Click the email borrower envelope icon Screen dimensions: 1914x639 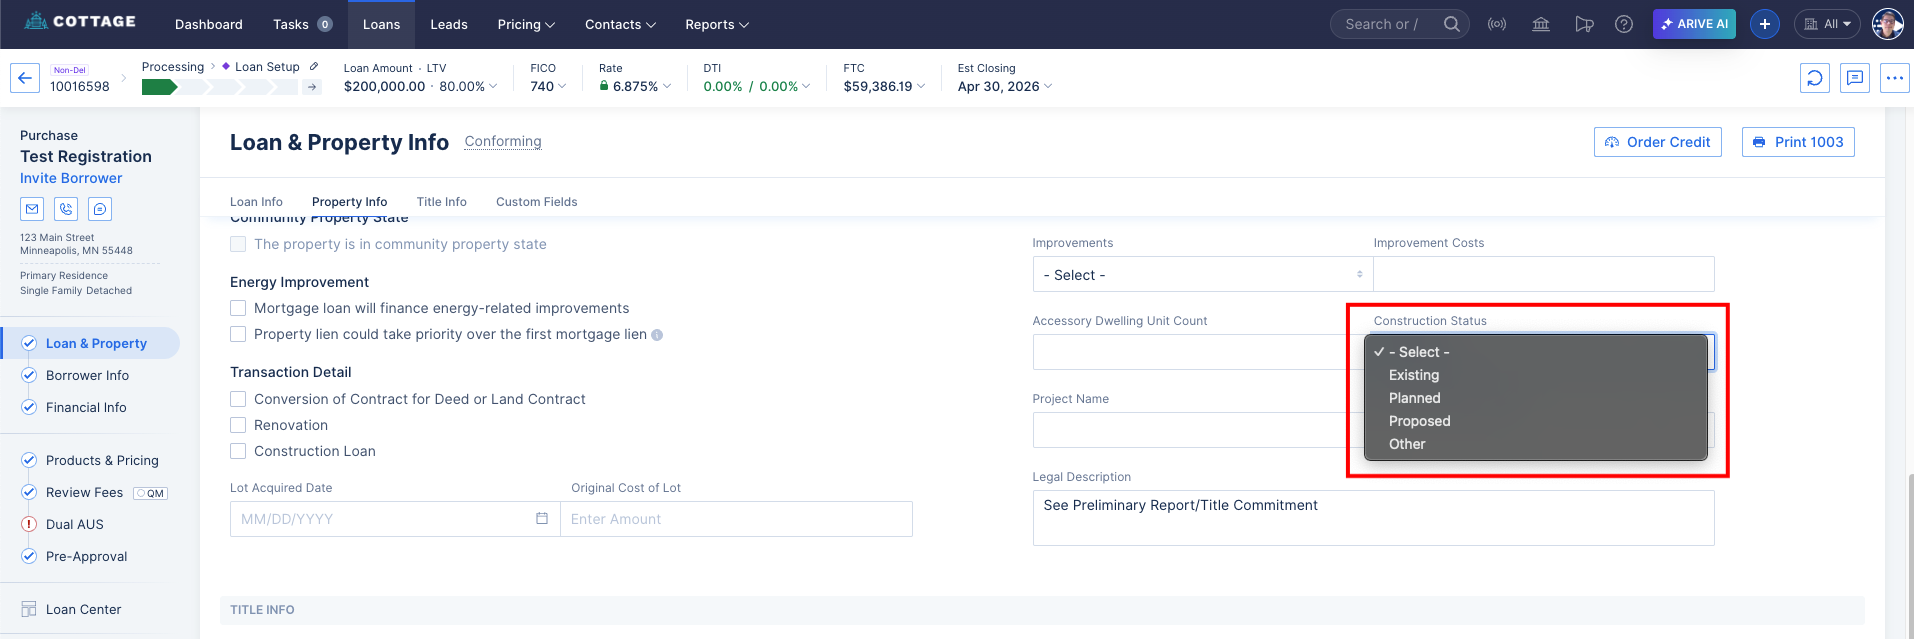(x=32, y=209)
